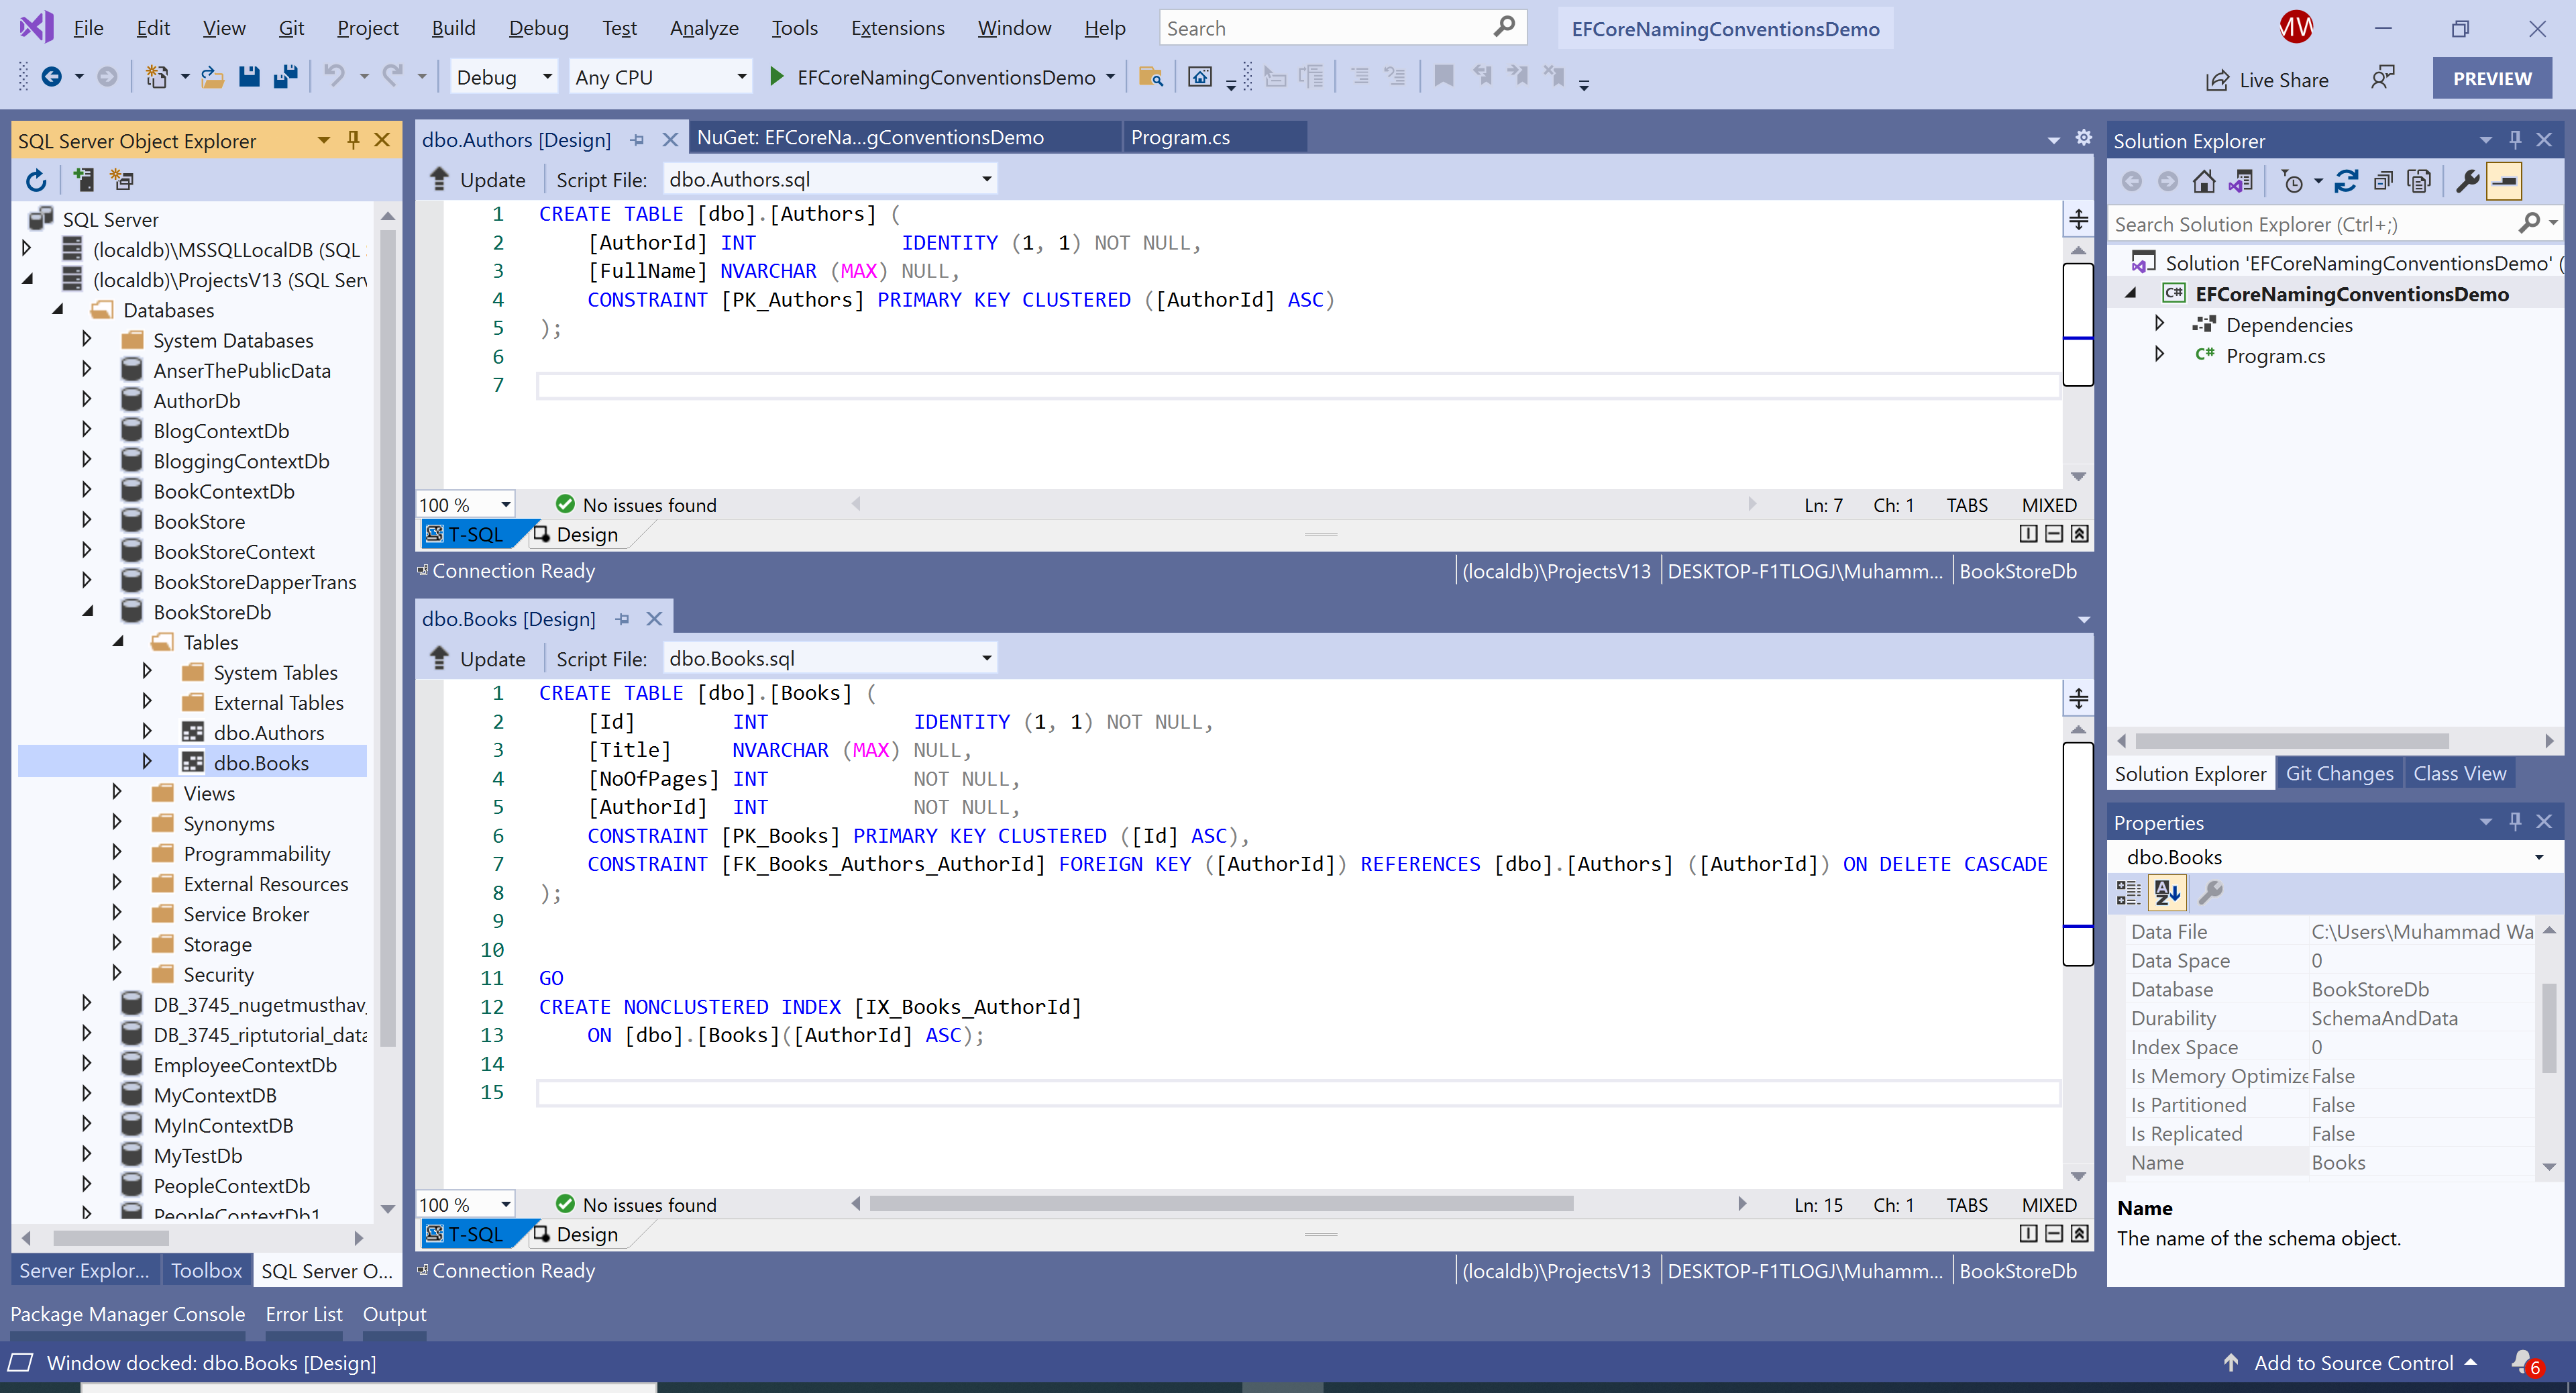Open Script File dropdown for dbo.Books.sql
Image resolution: width=2576 pixels, height=1393 pixels.
click(986, 658)
